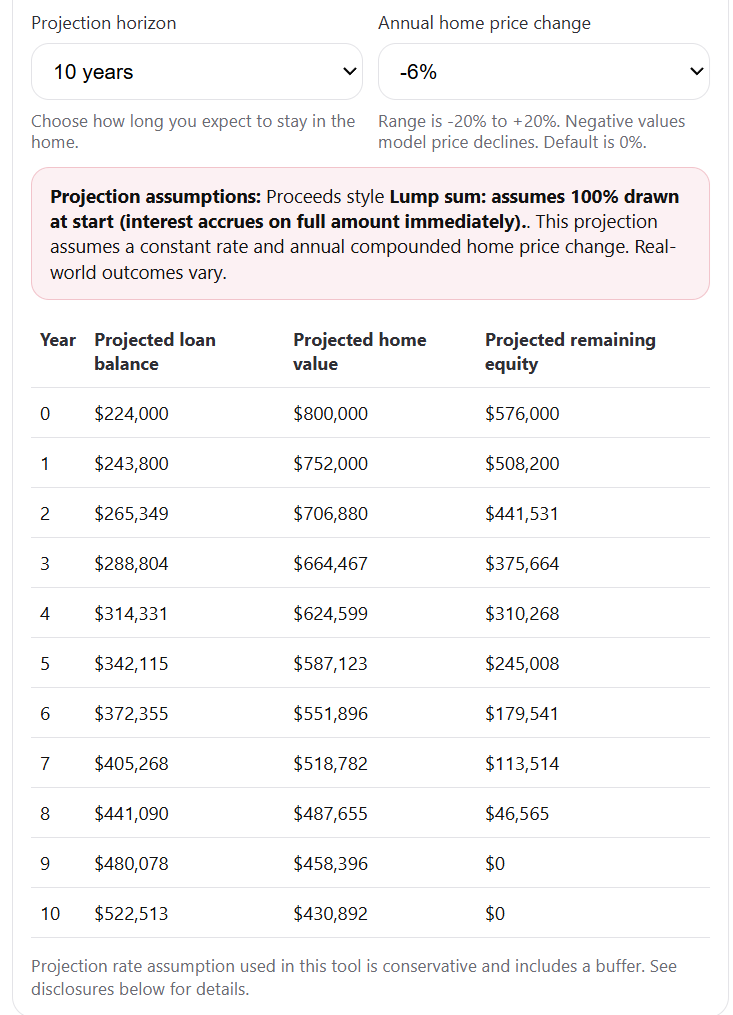Click the chevron arrow on the 10 years selector
This screenshot has height=1015, width=733.
click(349, 72)
